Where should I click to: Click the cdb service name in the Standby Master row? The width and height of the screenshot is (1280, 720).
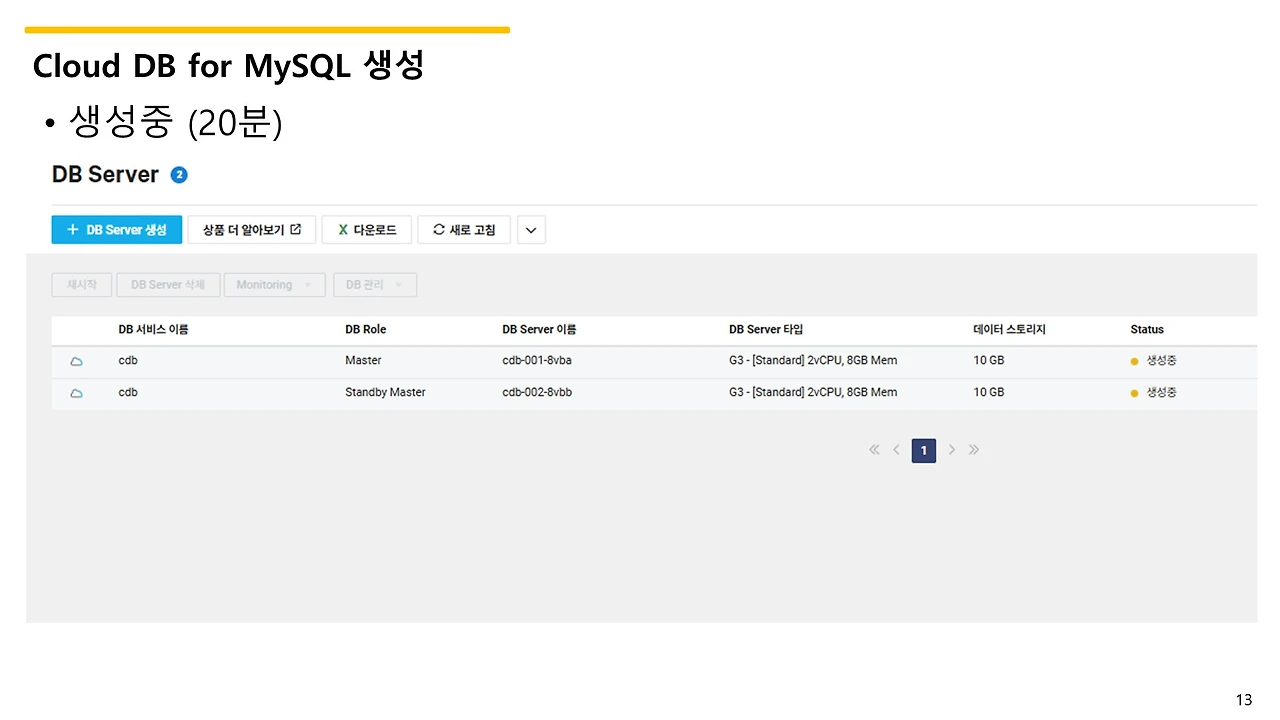[x=128, y=393]
